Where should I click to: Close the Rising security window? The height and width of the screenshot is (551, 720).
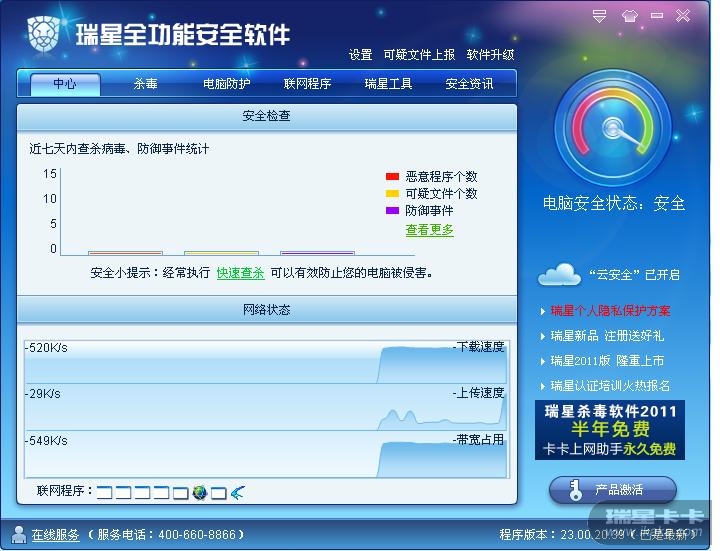[x=683, y=16]
